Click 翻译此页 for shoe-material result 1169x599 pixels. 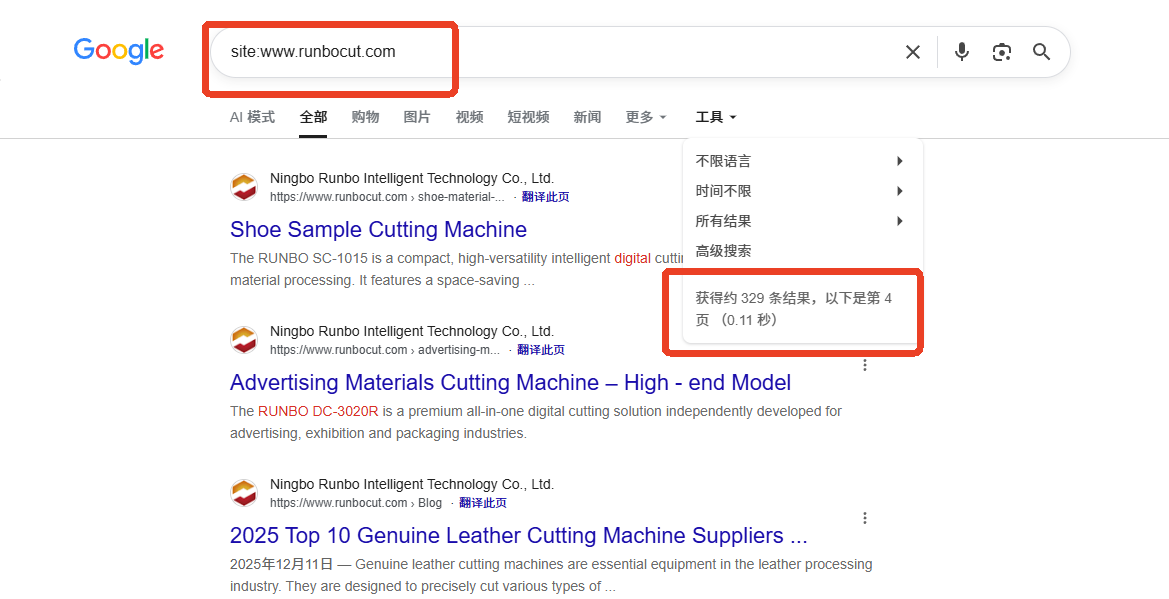coord(546,197)
